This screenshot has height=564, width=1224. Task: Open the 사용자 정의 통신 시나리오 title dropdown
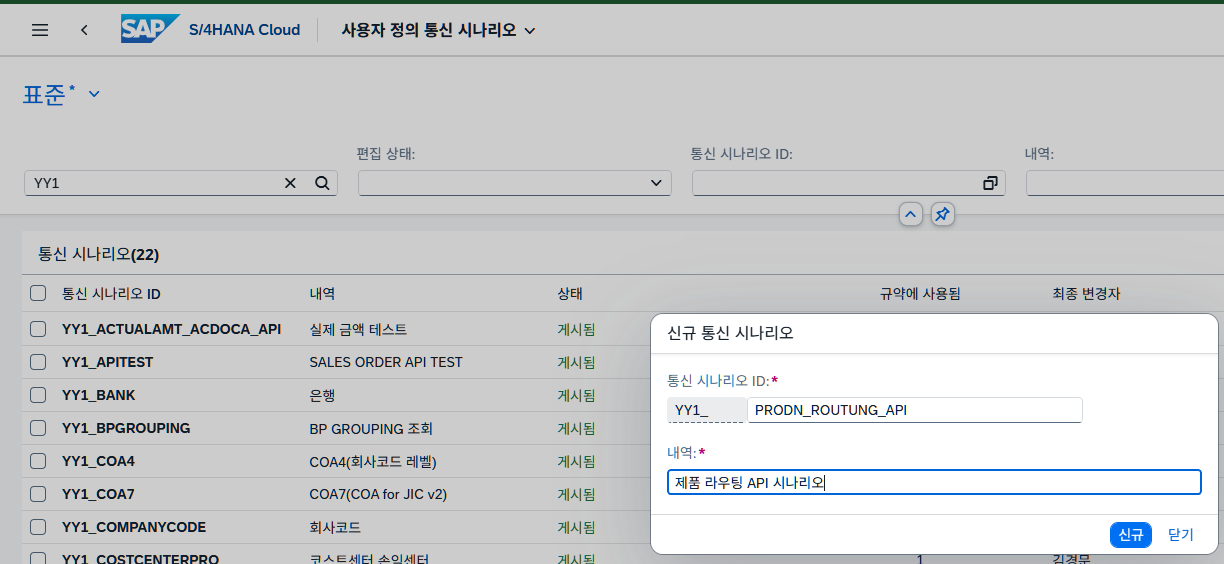[530, 30]
